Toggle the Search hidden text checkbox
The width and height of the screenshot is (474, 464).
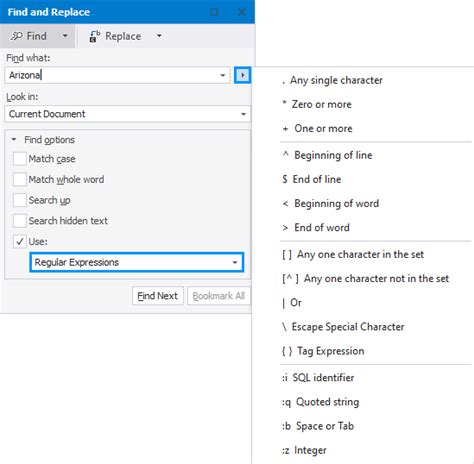[20, 221]
